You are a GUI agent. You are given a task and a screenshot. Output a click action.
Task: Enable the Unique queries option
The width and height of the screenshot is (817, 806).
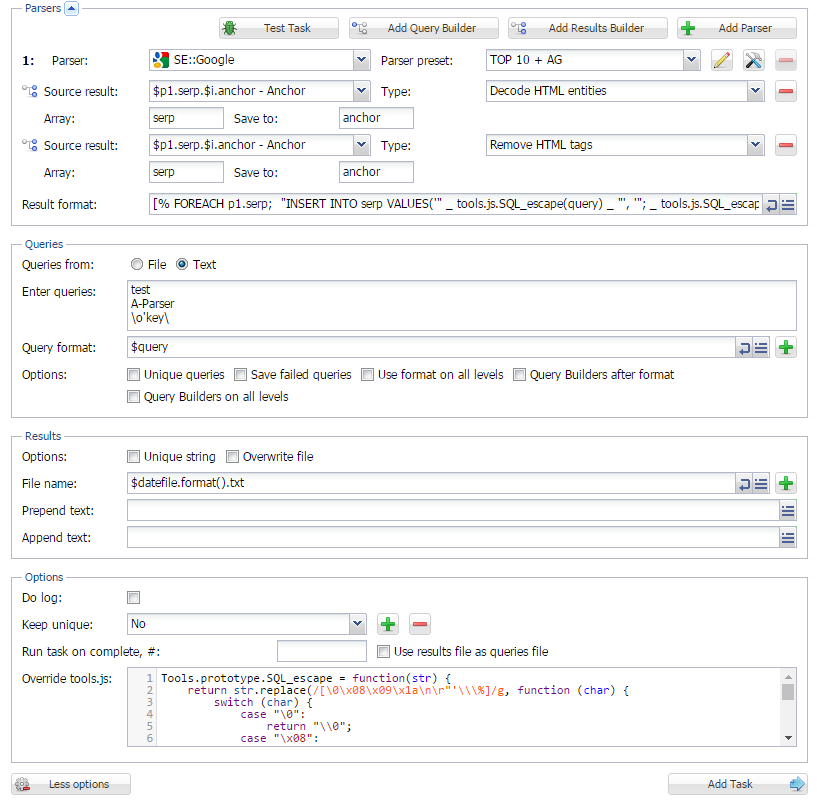pos(133,374)
